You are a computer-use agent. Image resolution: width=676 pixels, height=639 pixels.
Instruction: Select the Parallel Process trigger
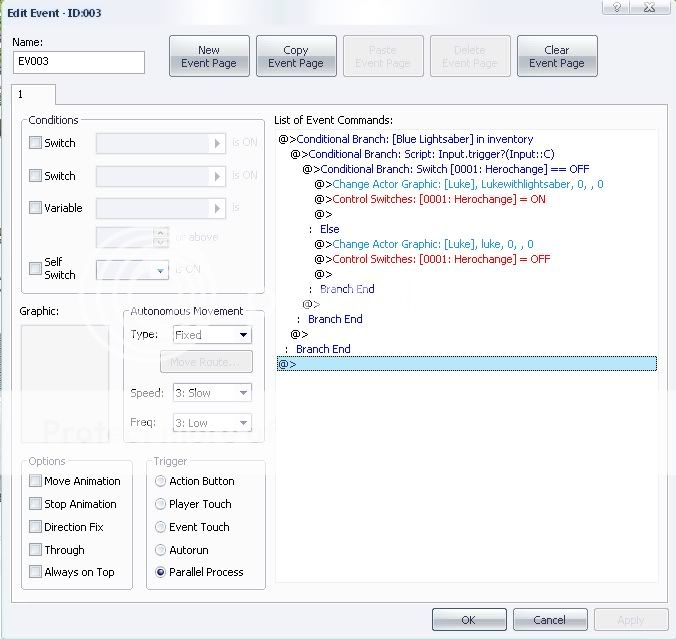pyautogui.click(x=160, y=572)
